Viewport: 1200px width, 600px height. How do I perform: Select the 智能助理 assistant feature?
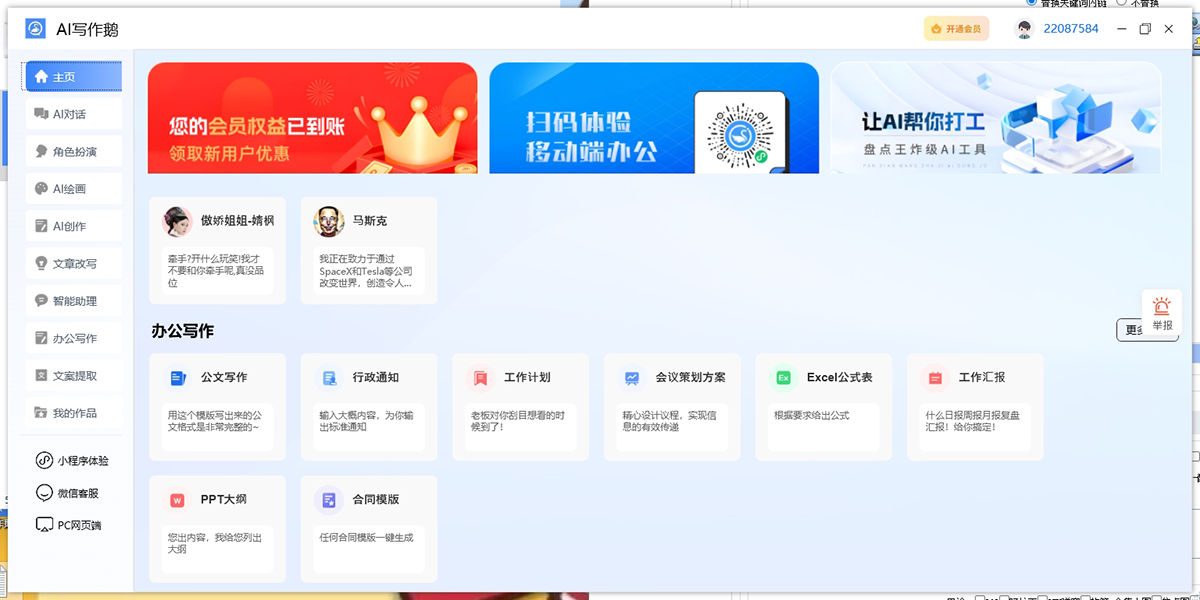click(73, 300)
